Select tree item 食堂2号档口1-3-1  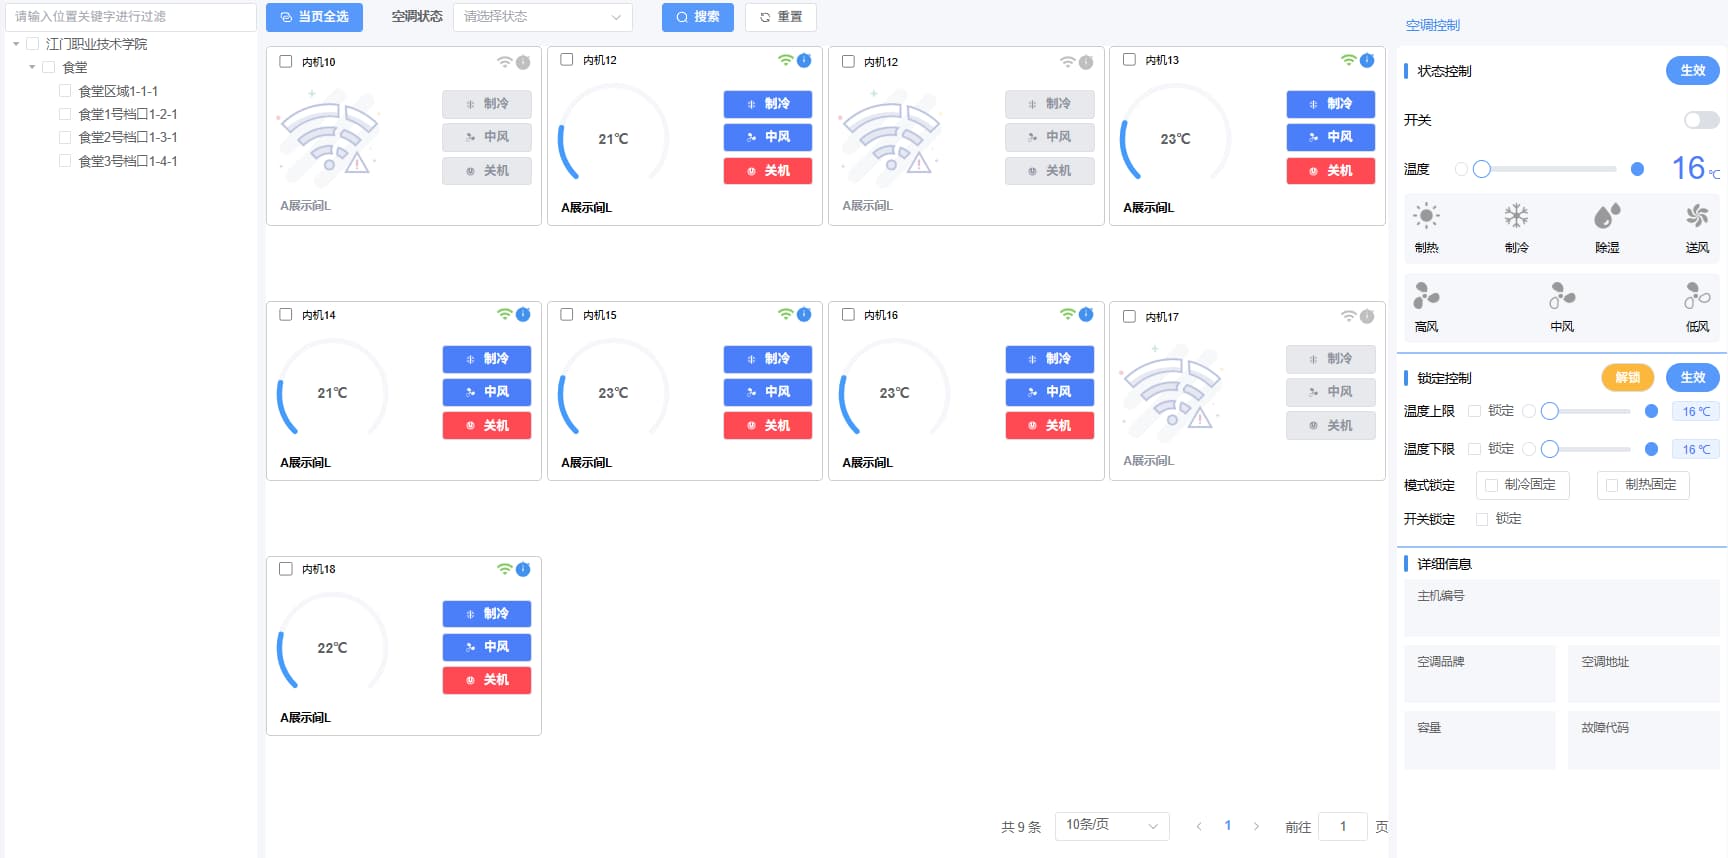coord(128,137)
